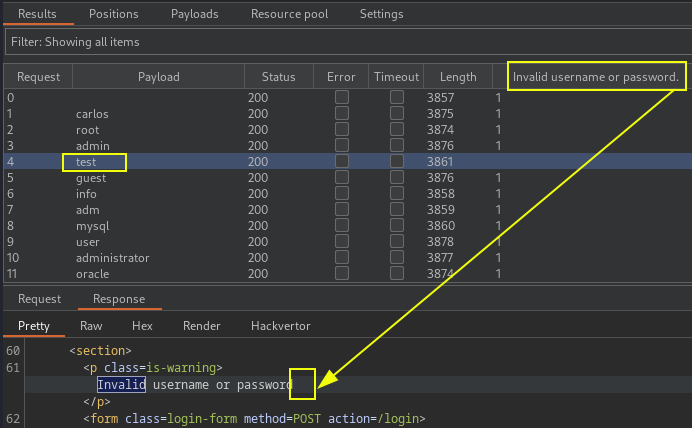
Task: Toggle Error checkbox in row 0
Action: (342, 97)
